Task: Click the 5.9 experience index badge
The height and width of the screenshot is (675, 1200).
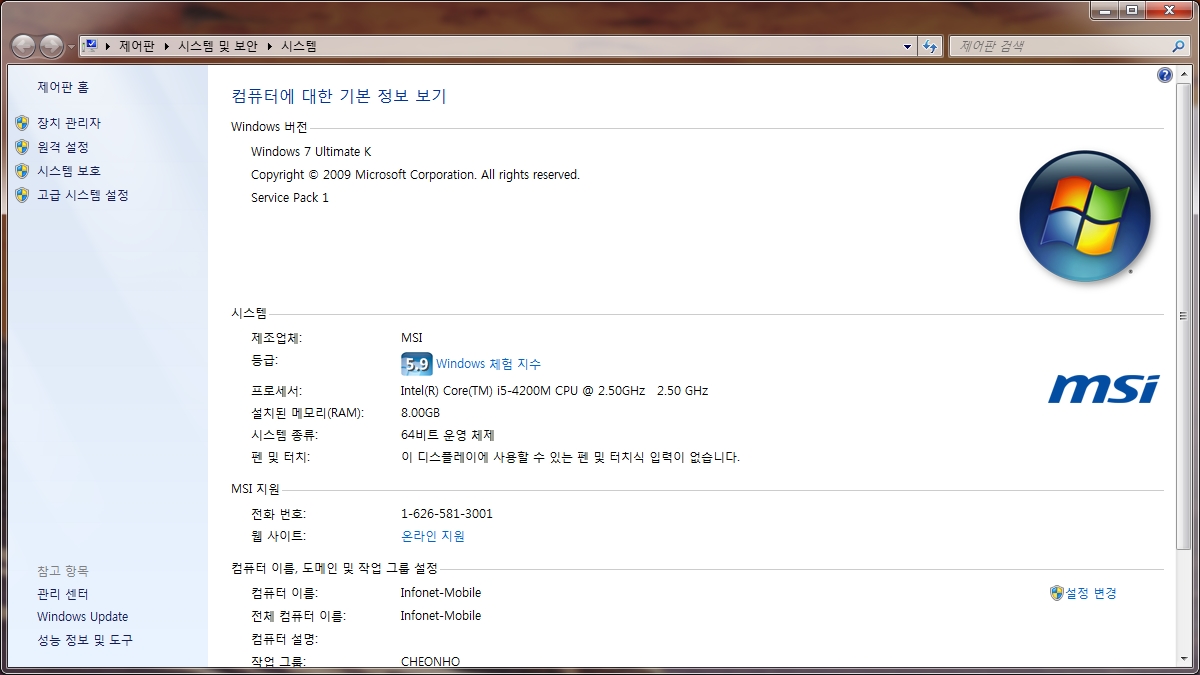Action: click(416, 364)
